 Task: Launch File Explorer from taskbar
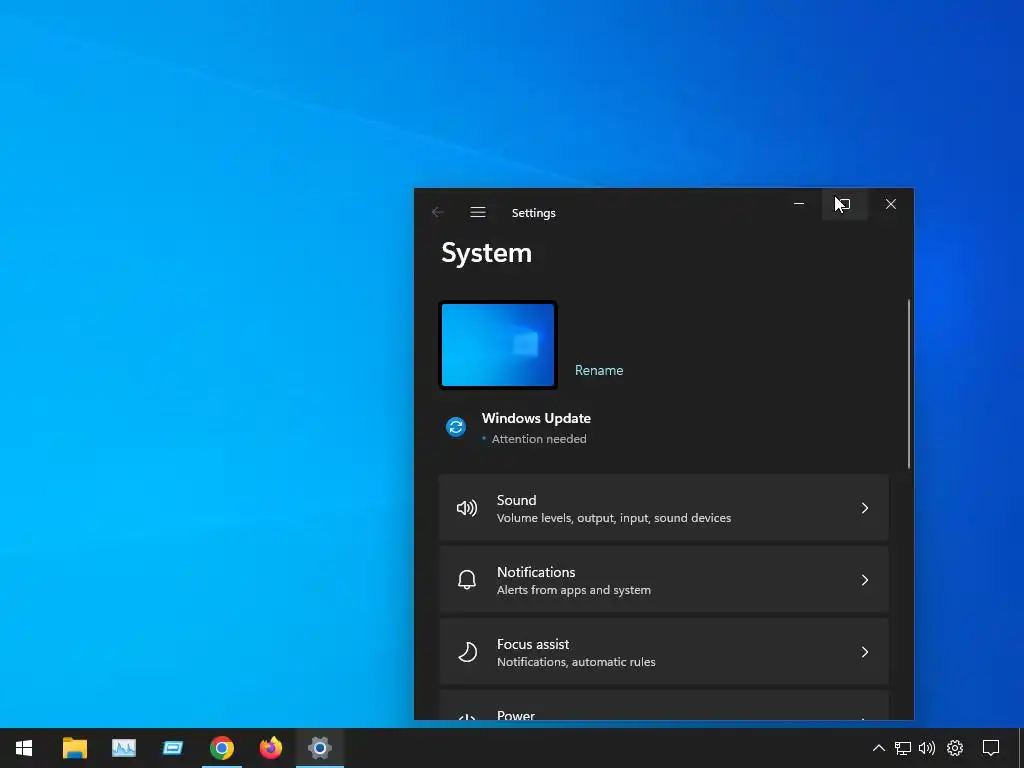pyautogui.click(x=74, y=748)
